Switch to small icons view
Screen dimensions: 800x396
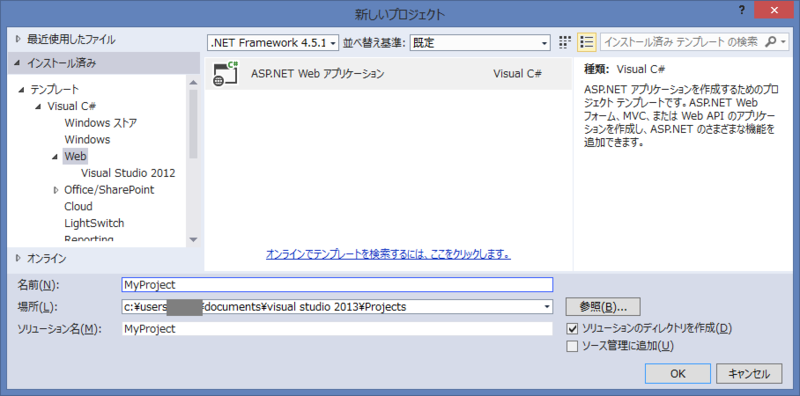[564, 42]
